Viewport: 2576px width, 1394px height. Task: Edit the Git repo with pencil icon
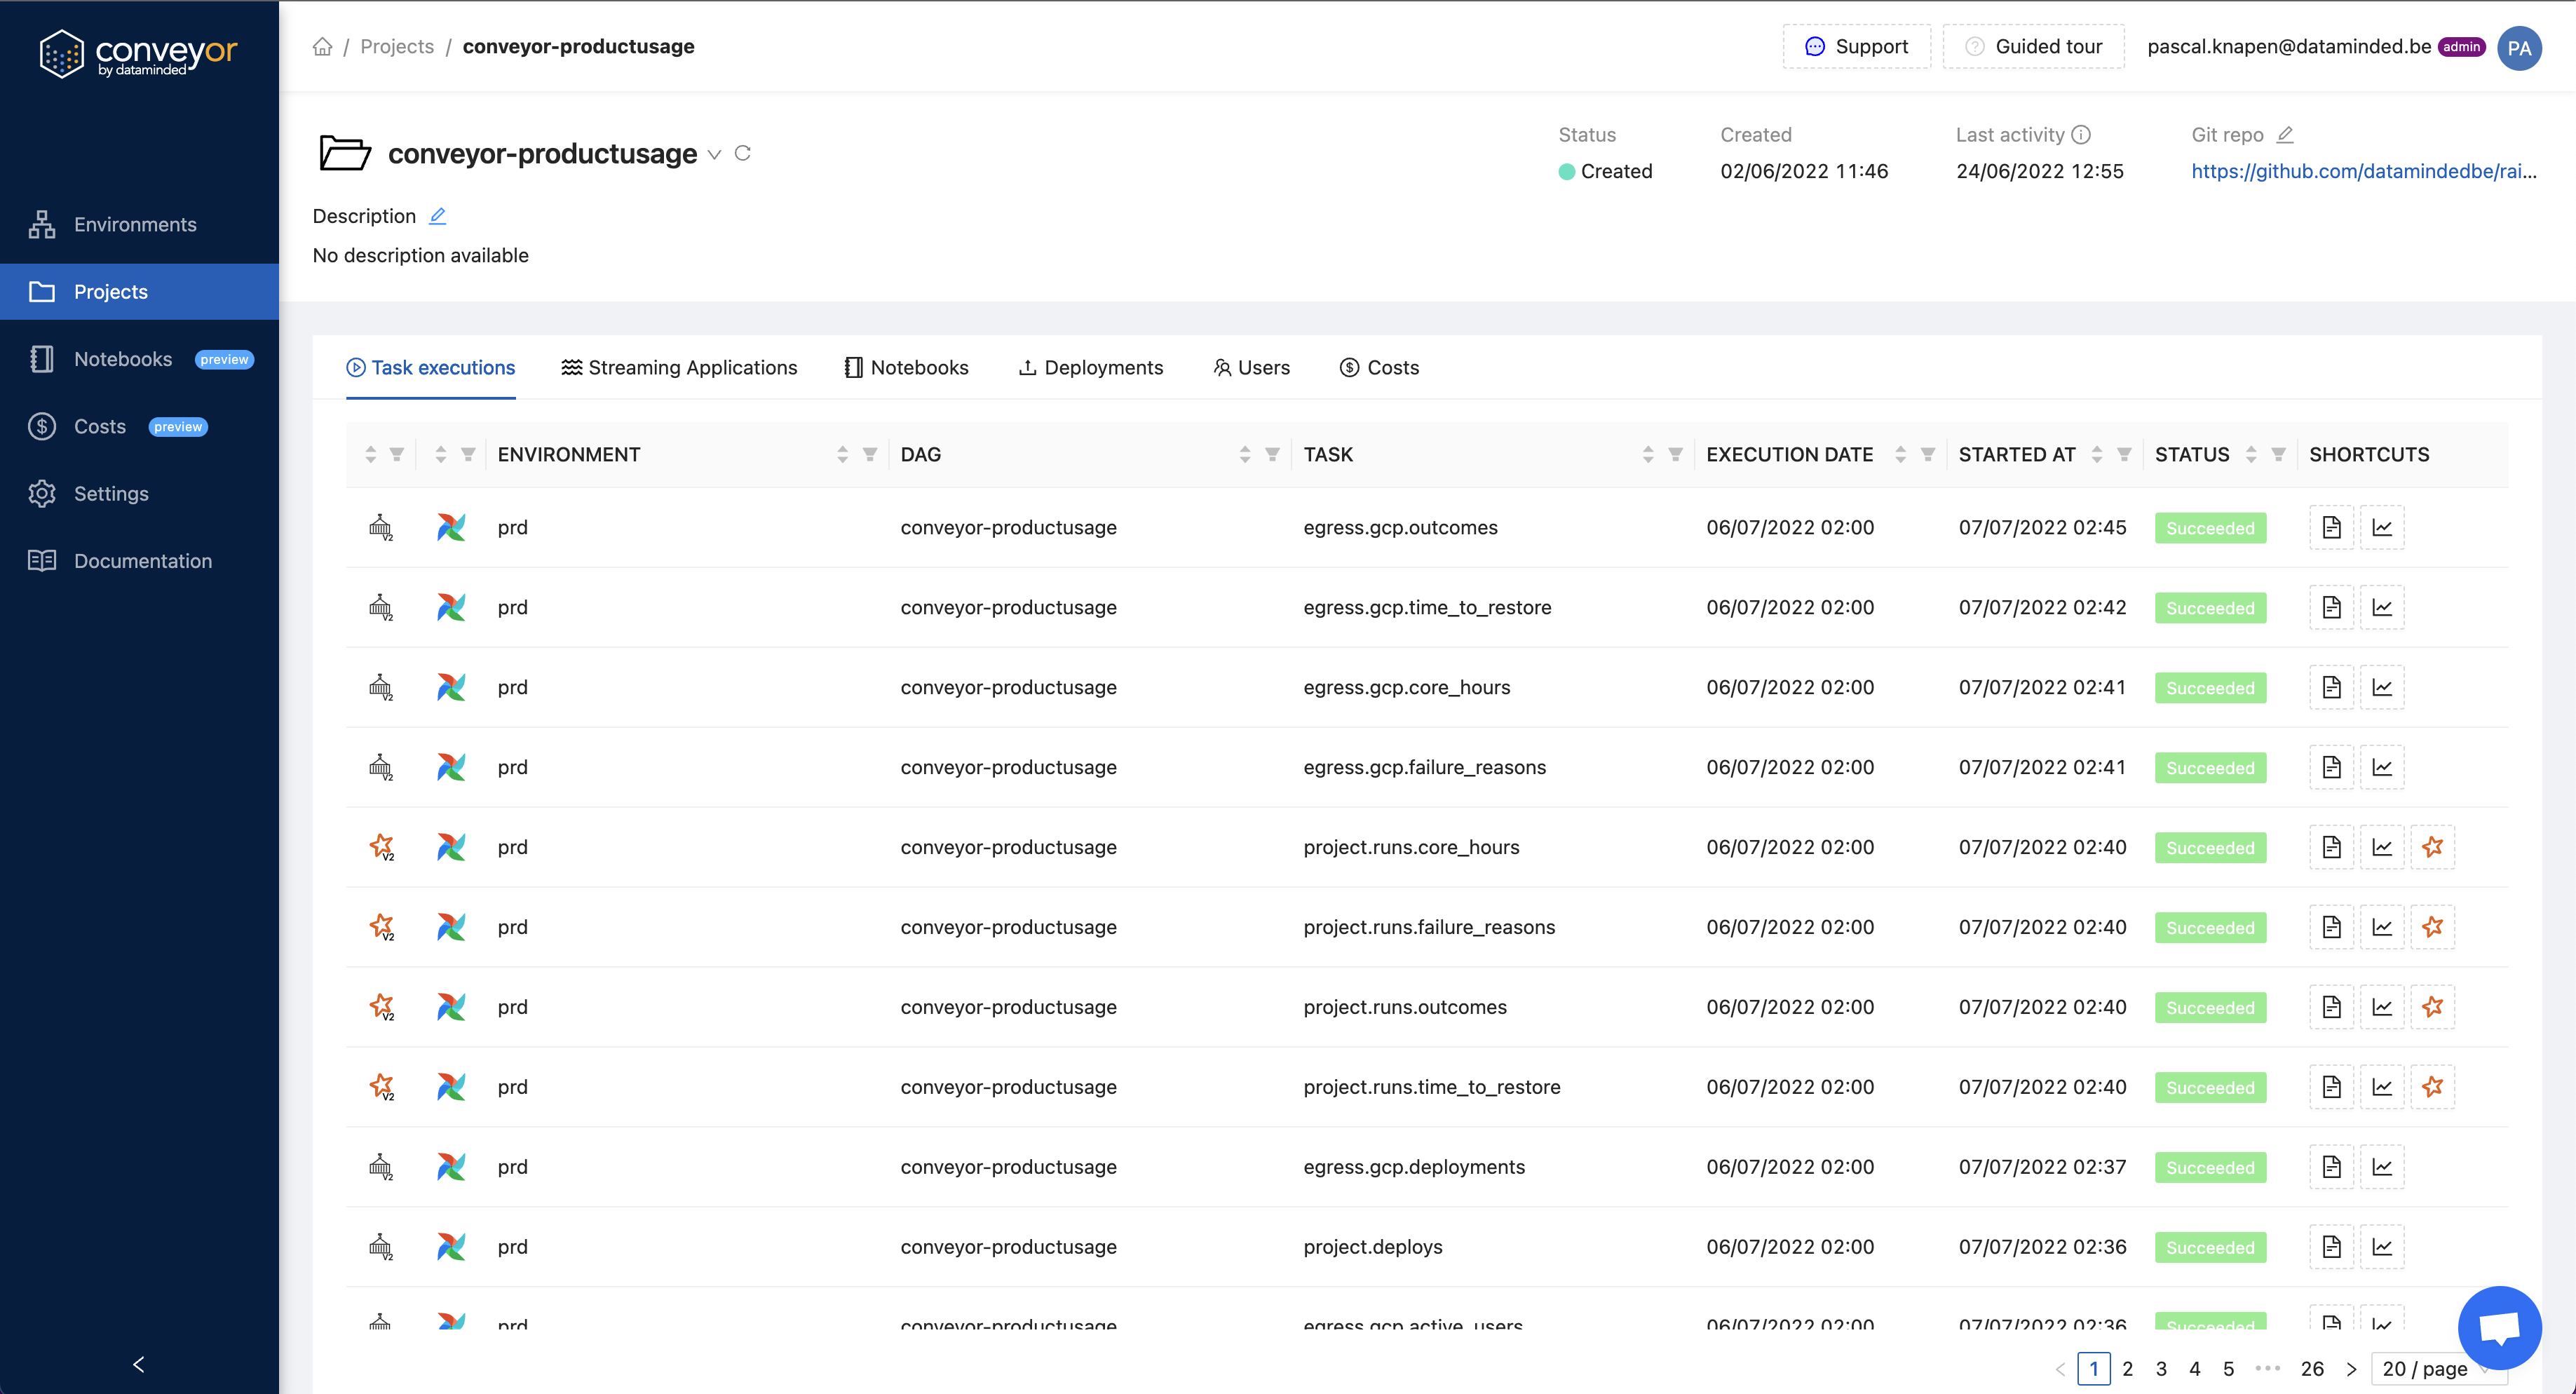pyautogui.click(x=2285, y=135)
